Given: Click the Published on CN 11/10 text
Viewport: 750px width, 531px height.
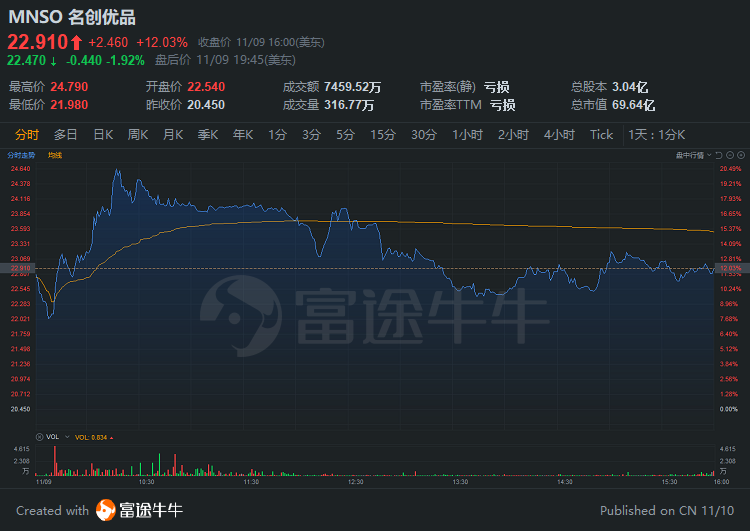Looking at the screenshot, I should point(667,510).
